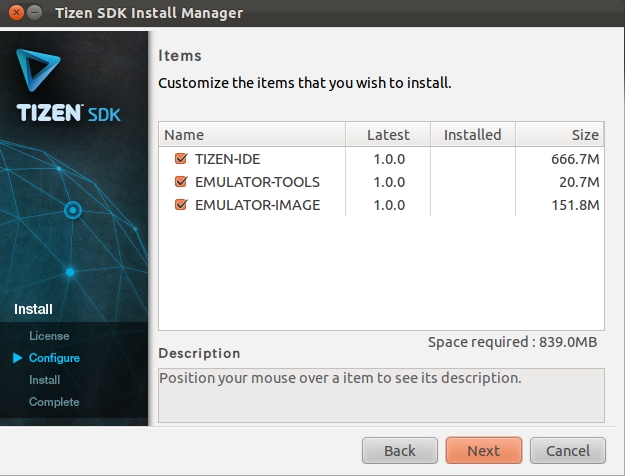Image resolution: width=625 pixels, height=476 pixels.
Task: Click the Latest column header
Action: (x=388, y=135)
